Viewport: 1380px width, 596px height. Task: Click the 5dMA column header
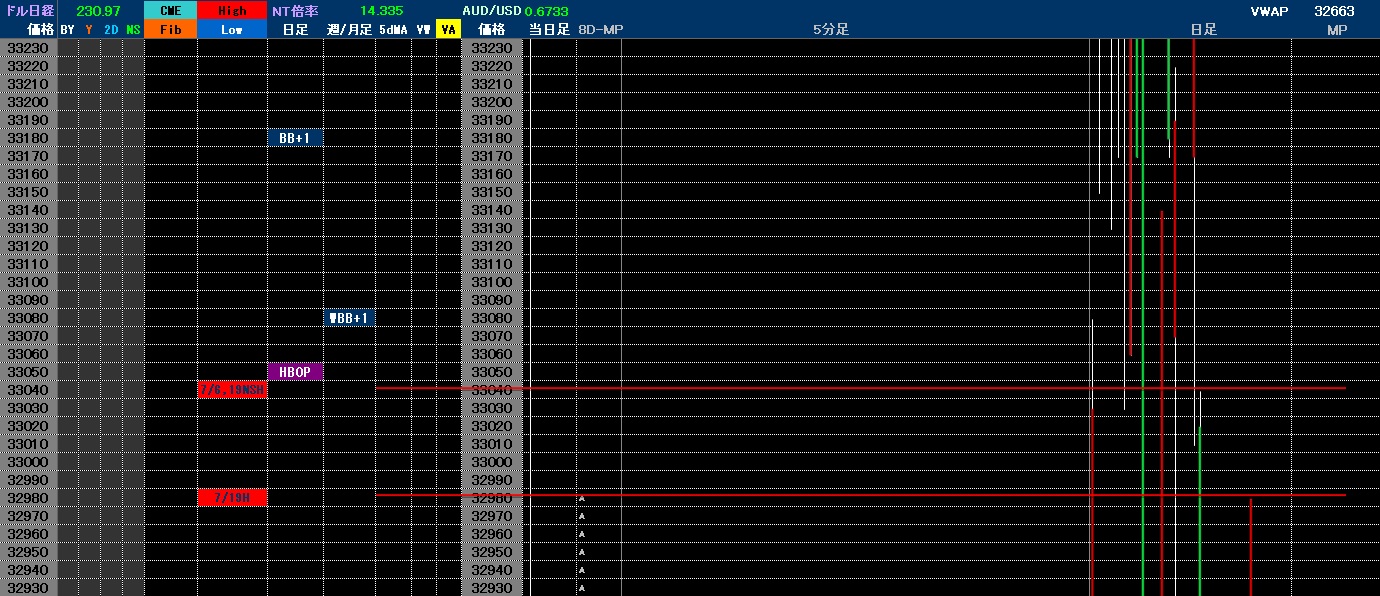pos(393,30)
